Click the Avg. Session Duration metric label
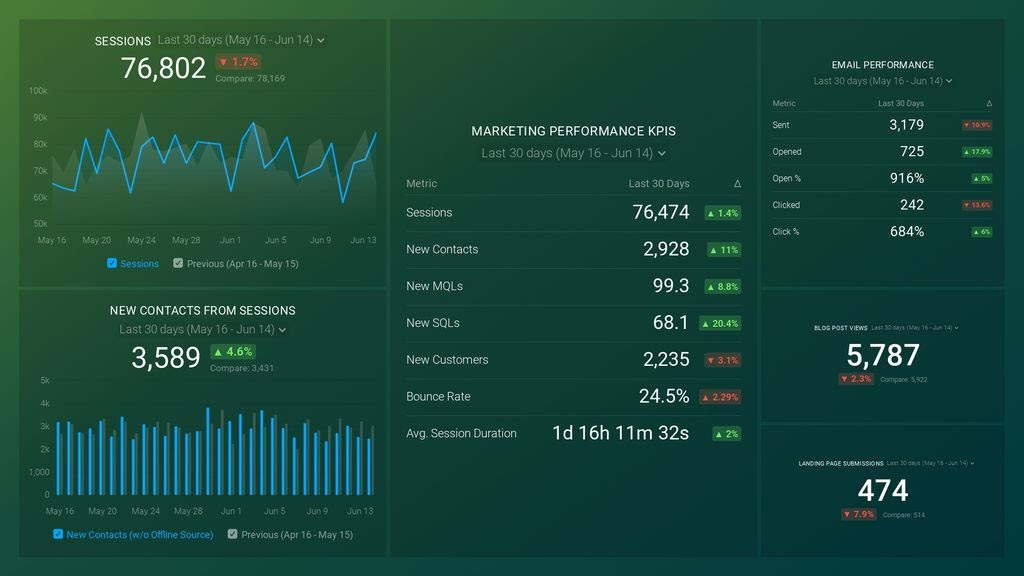Image resolution: width=1024 pixels, height=576 pixels. pos(461,433)
